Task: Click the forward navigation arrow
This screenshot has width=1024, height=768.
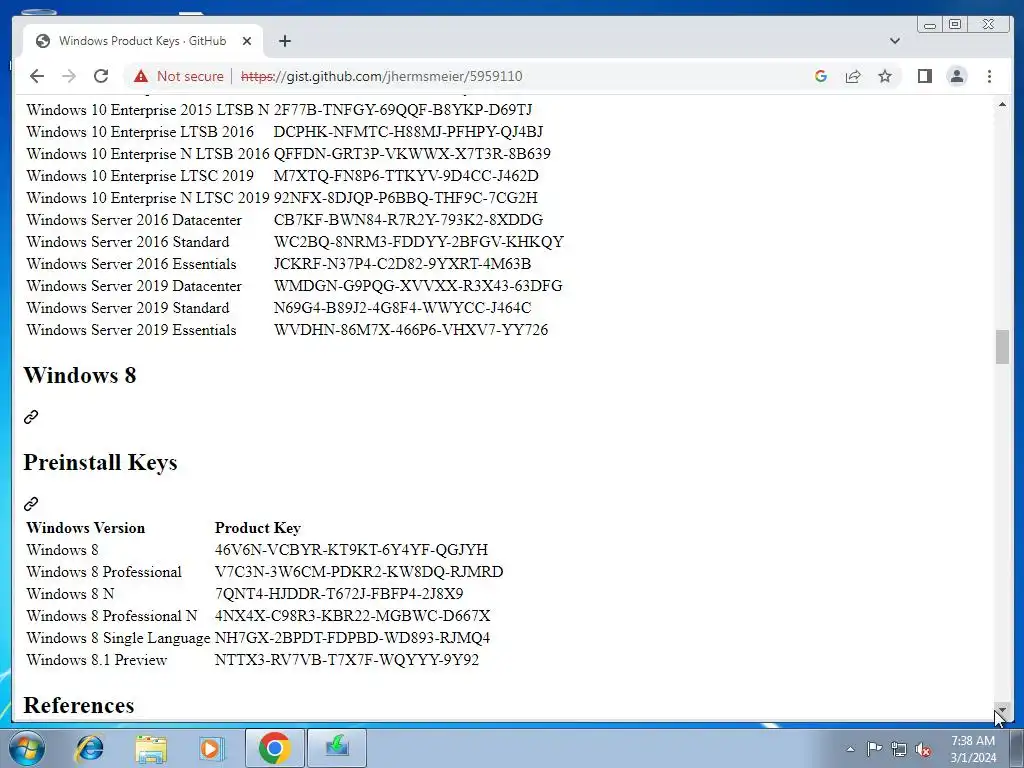Action: coord(69,76)
